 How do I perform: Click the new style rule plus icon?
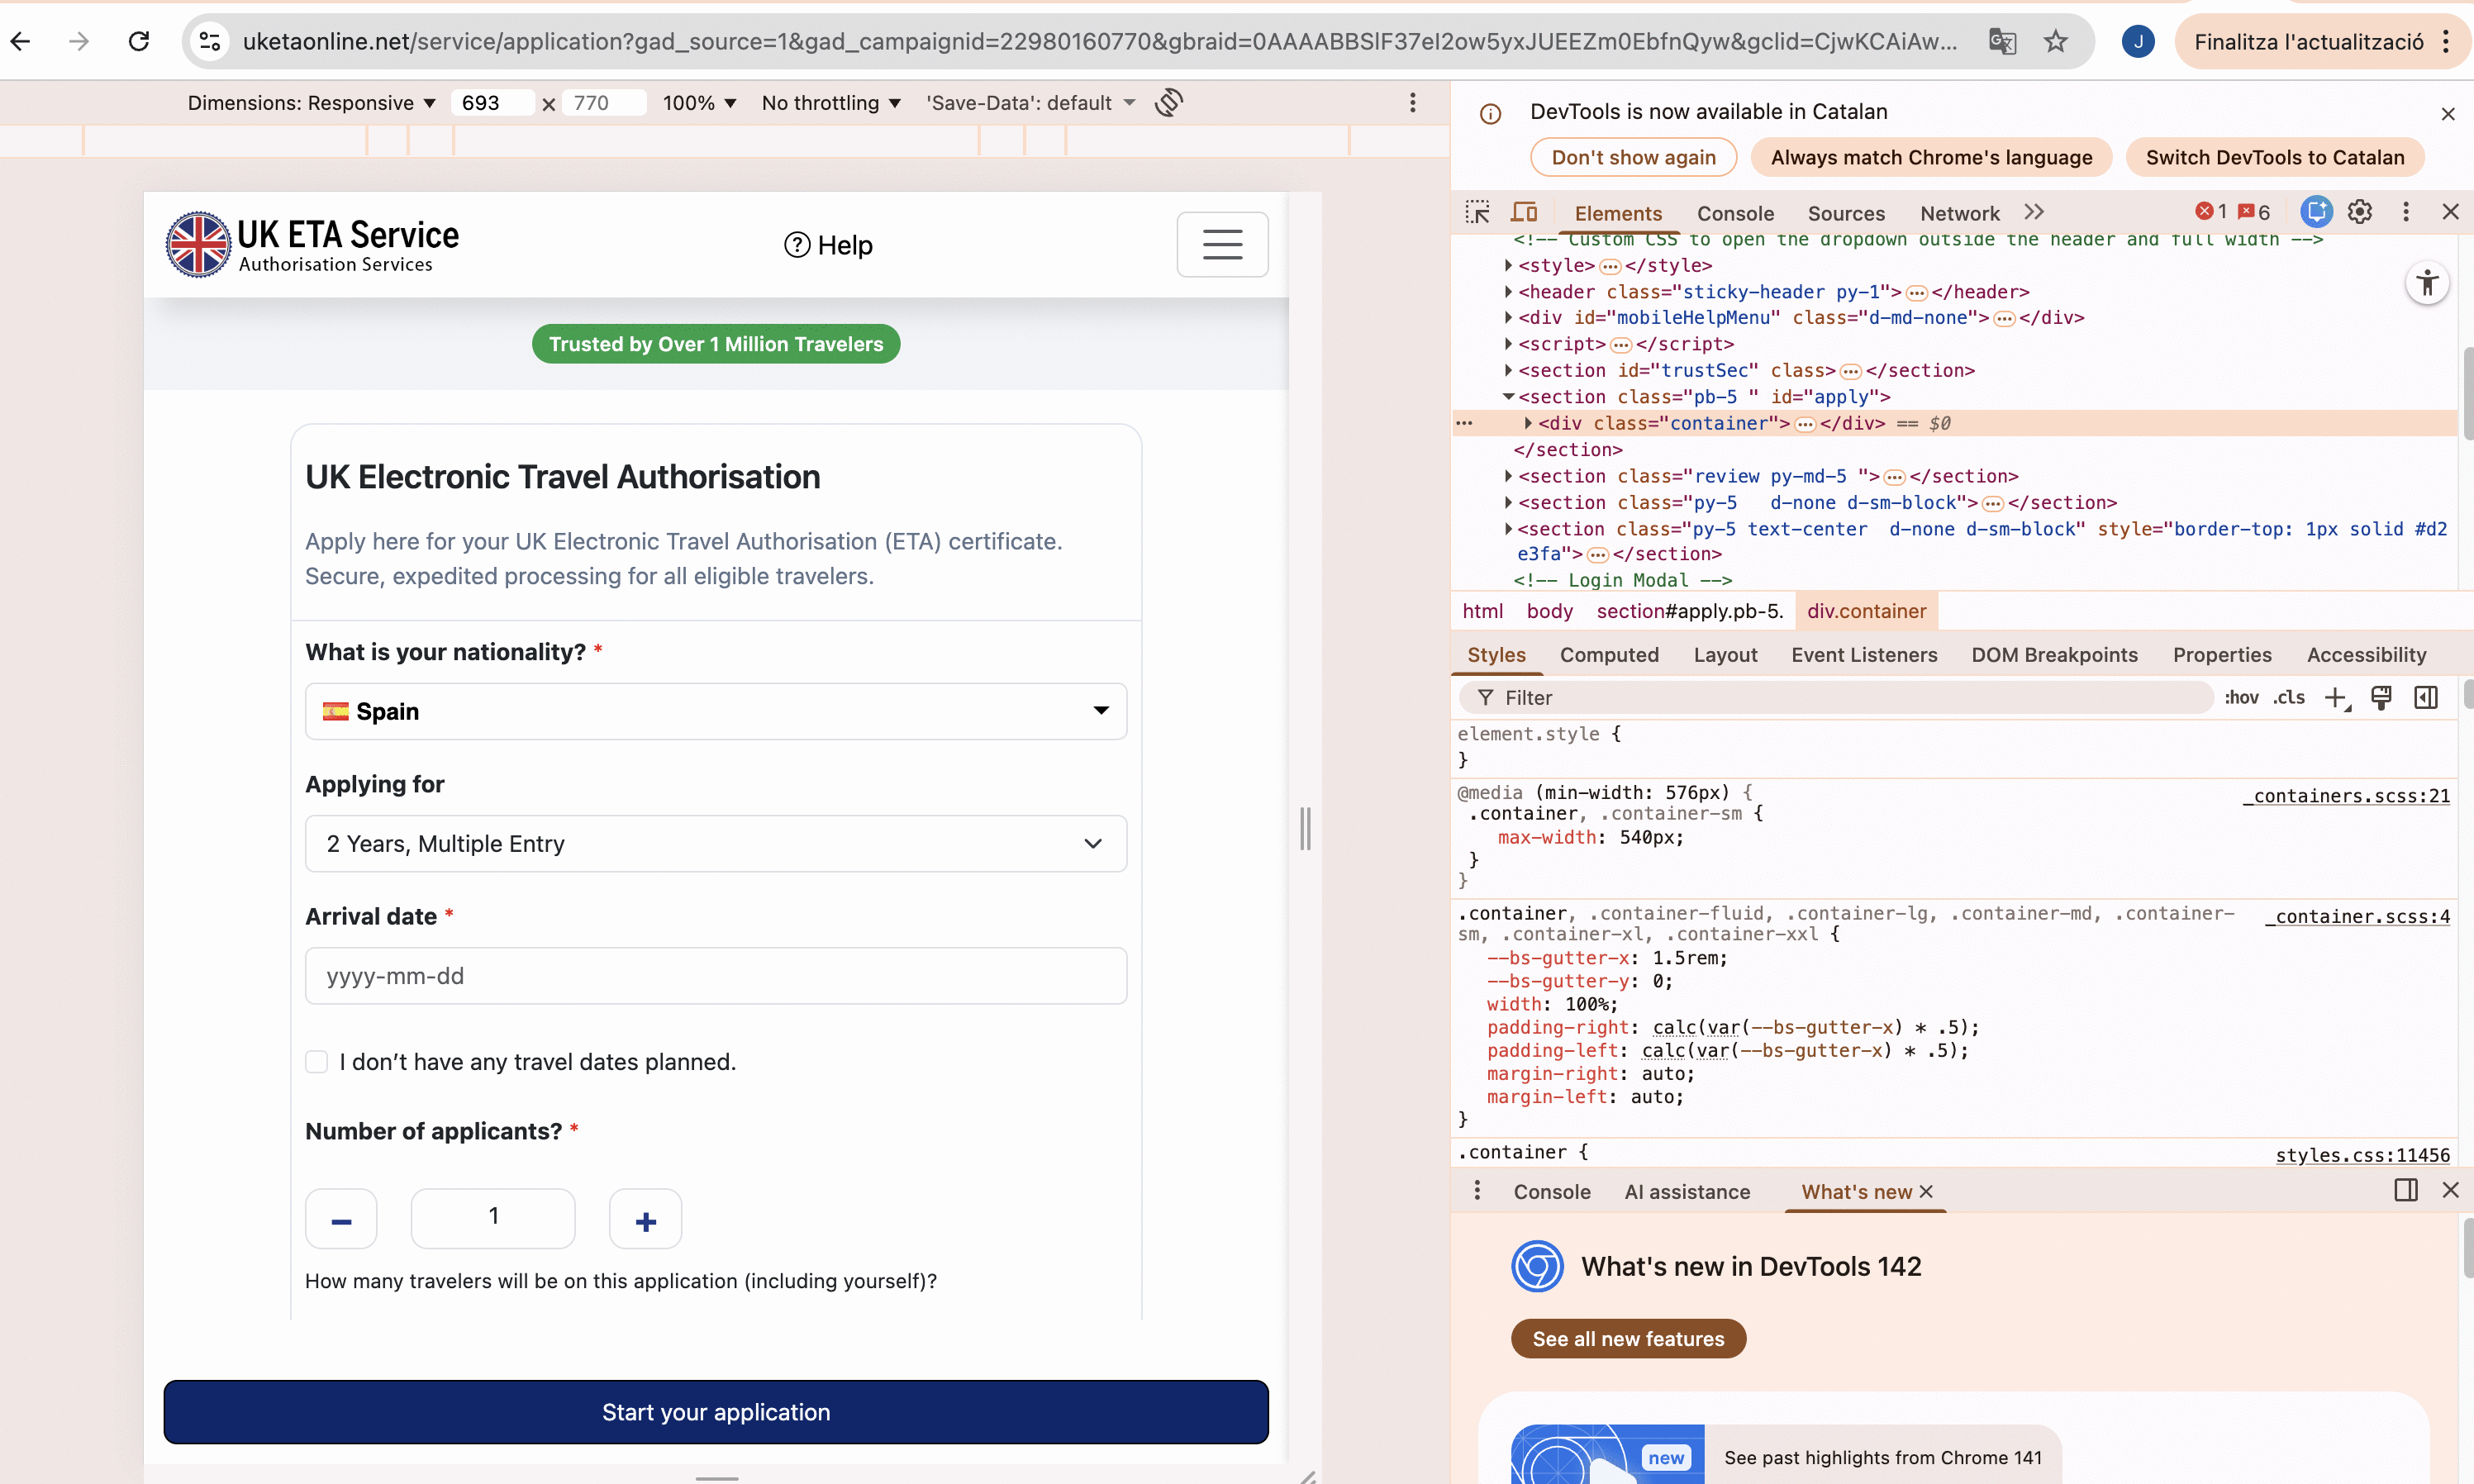tap(2335, 697)
